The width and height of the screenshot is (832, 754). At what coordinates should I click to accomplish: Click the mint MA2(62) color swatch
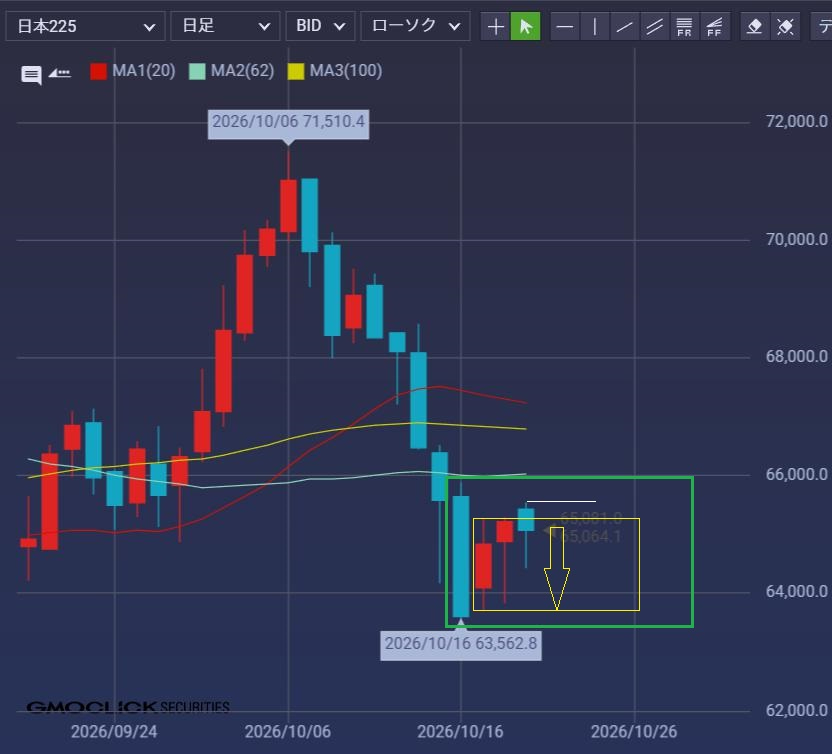[197, 71]
